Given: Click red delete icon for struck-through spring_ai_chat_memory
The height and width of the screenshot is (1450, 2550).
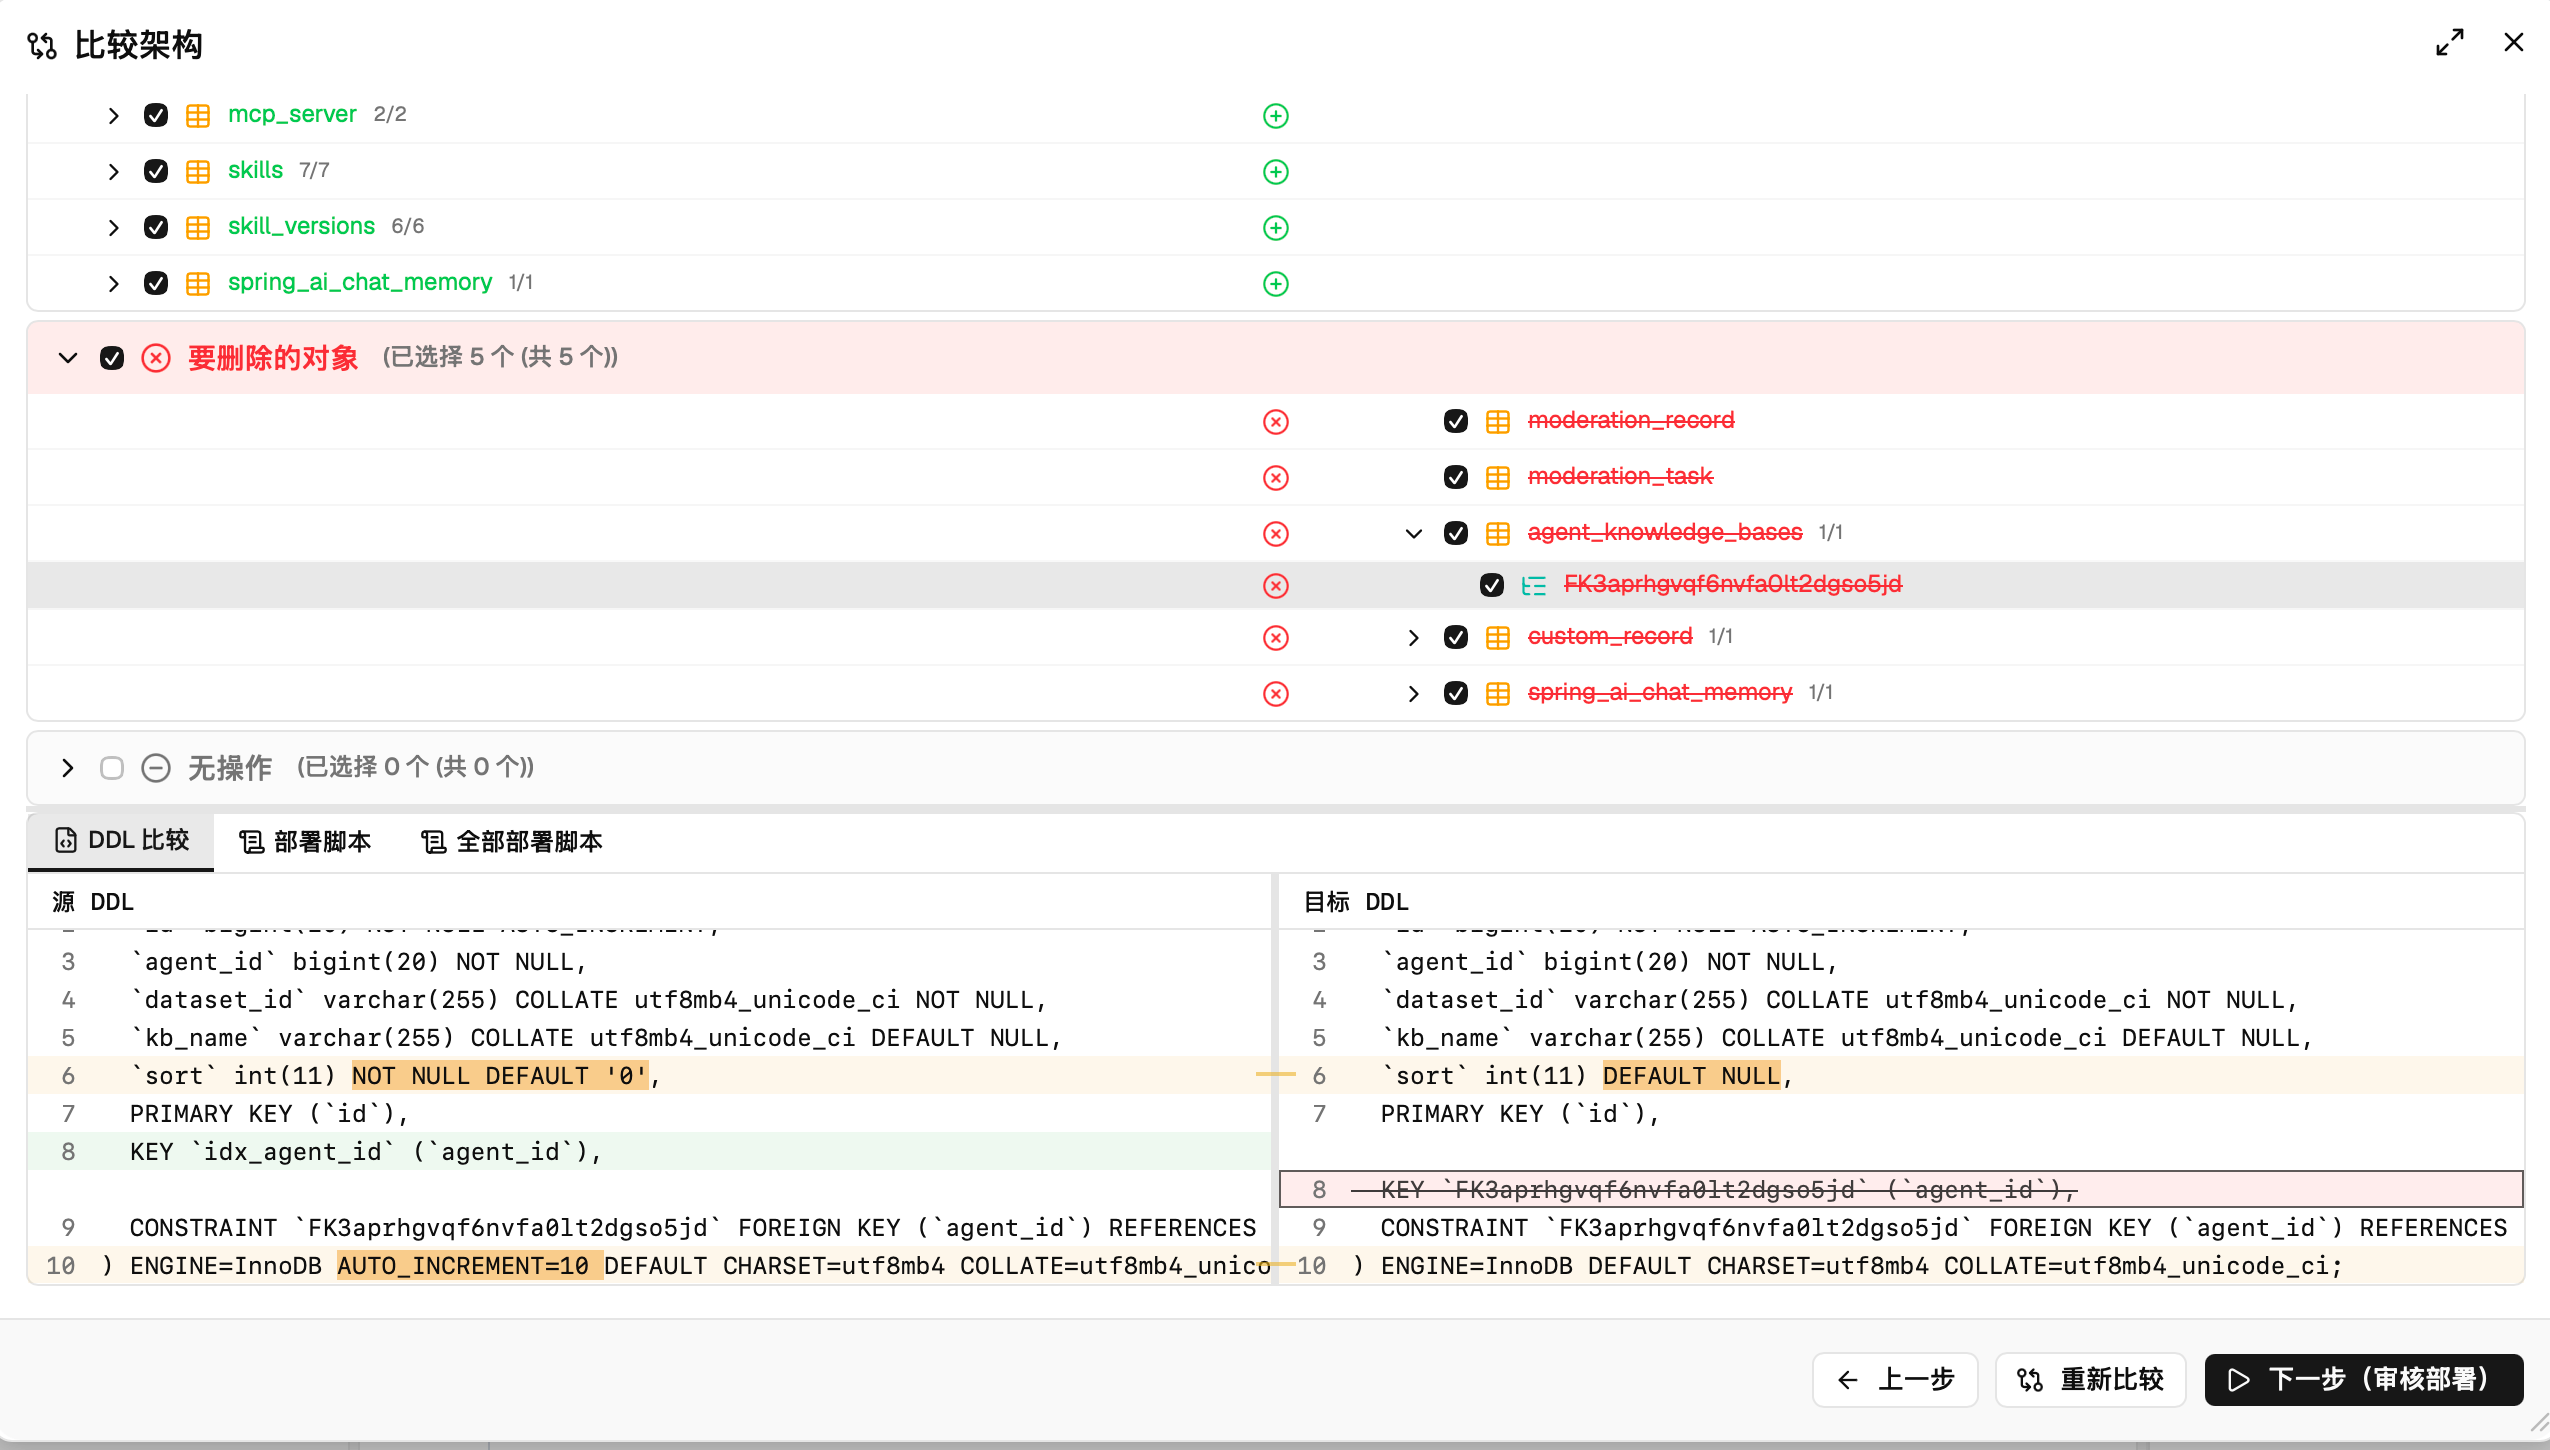Looking at the screenshot, I should [x=1275, y=694].
